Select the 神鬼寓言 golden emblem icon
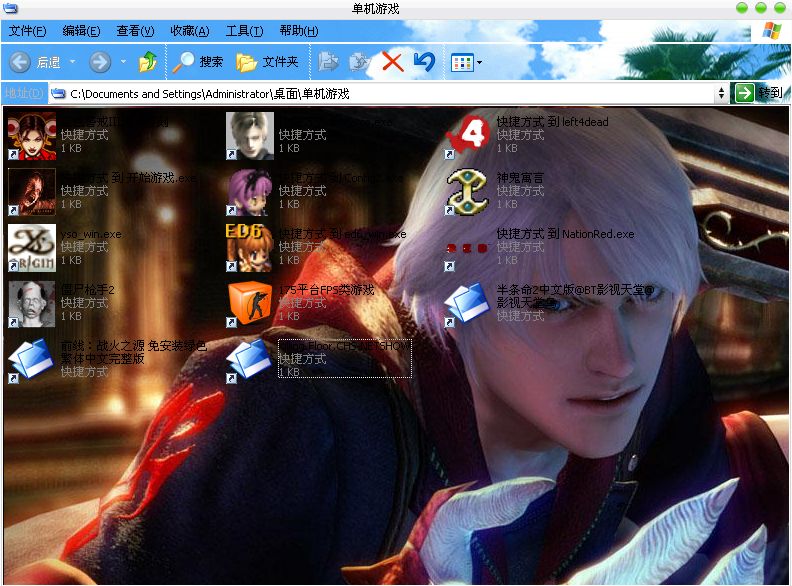This screenshot has width=792, height=586. pos(468,192)
